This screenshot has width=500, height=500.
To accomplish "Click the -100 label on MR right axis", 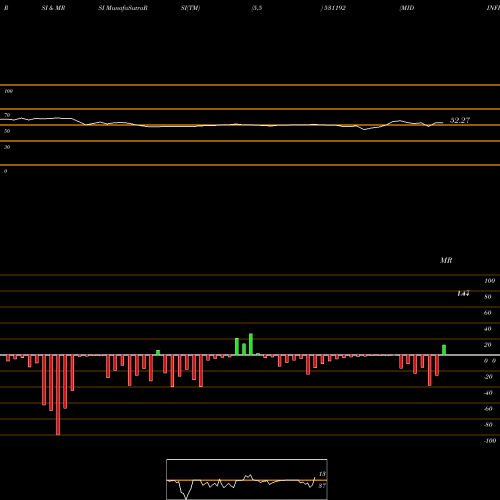I will pos(490,441).
